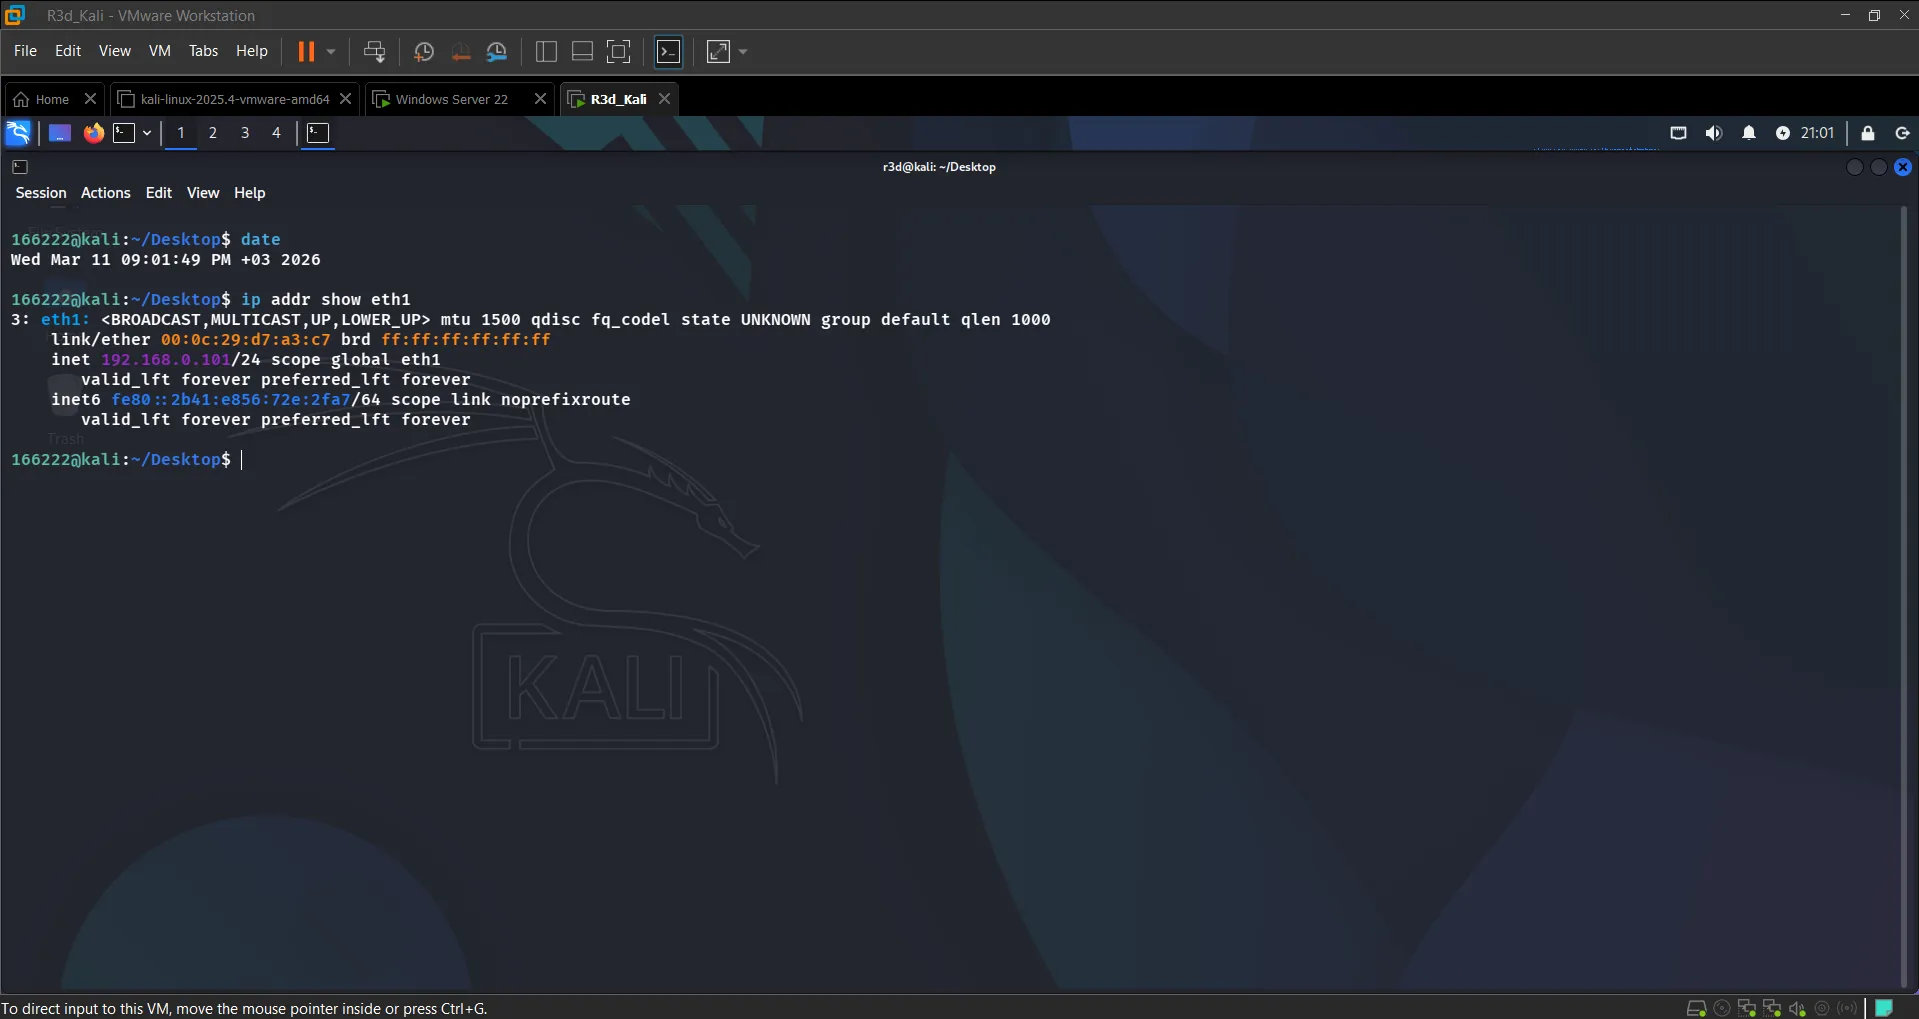1919x1019 pixels.
Task: Open the power options dropdown beside the pause button
Action: [331, 51]
